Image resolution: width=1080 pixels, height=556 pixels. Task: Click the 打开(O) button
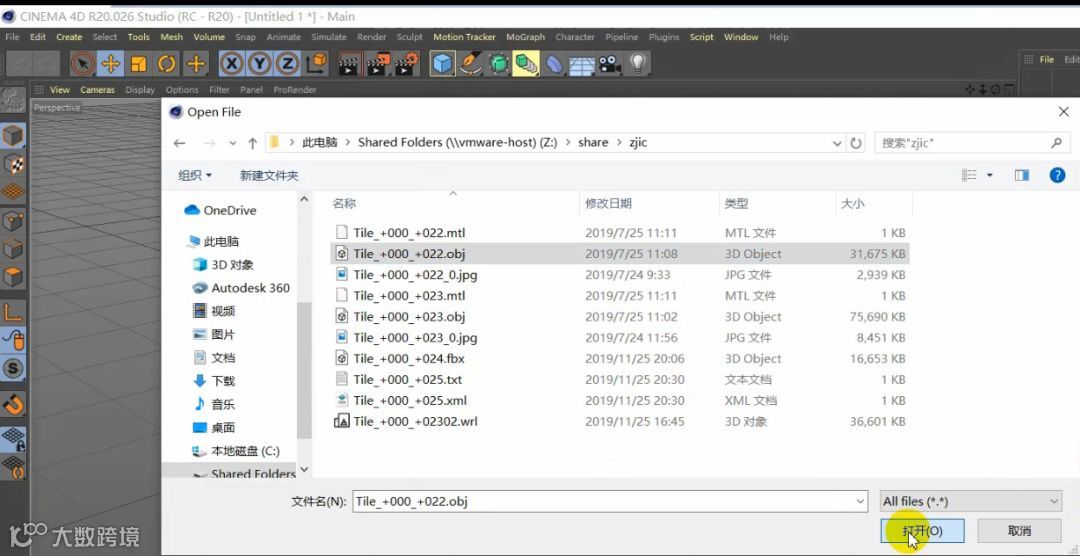(x=922, y=531)
